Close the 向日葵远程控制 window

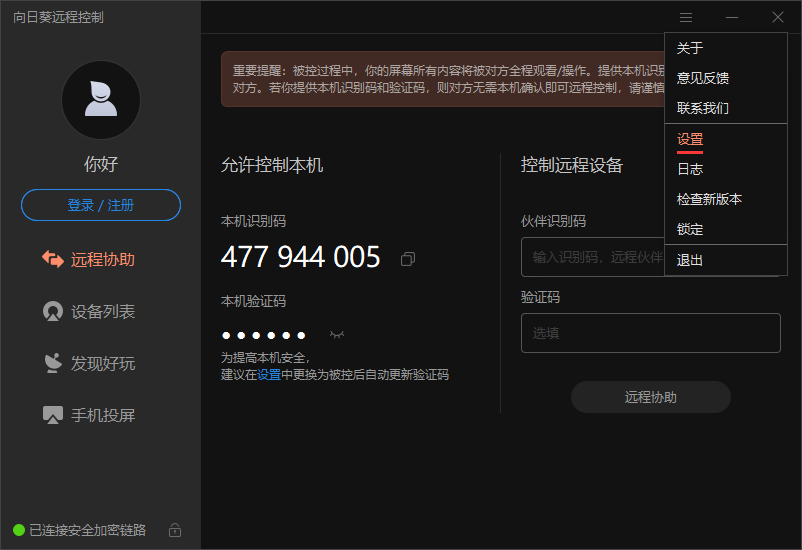(778, 17)
